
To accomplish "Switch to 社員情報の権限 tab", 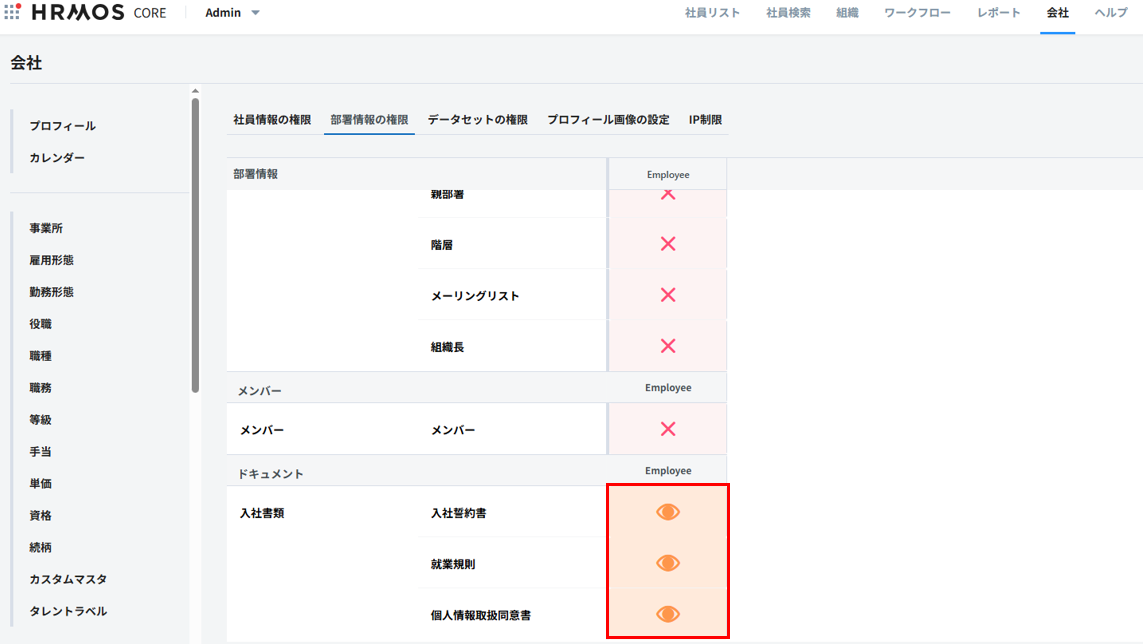I will [272, 120].
